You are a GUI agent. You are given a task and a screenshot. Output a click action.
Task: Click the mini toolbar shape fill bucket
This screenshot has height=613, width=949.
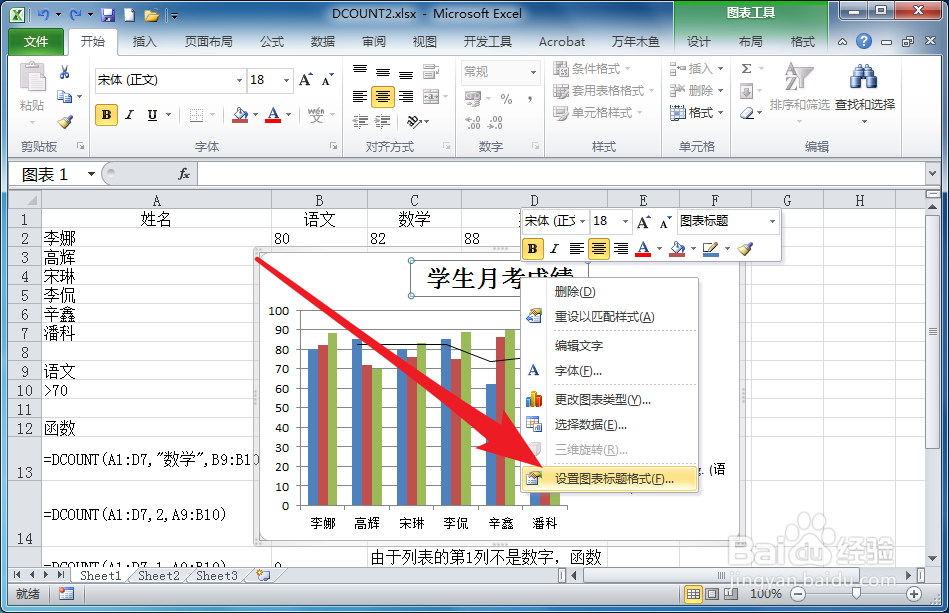pos(677,248)
